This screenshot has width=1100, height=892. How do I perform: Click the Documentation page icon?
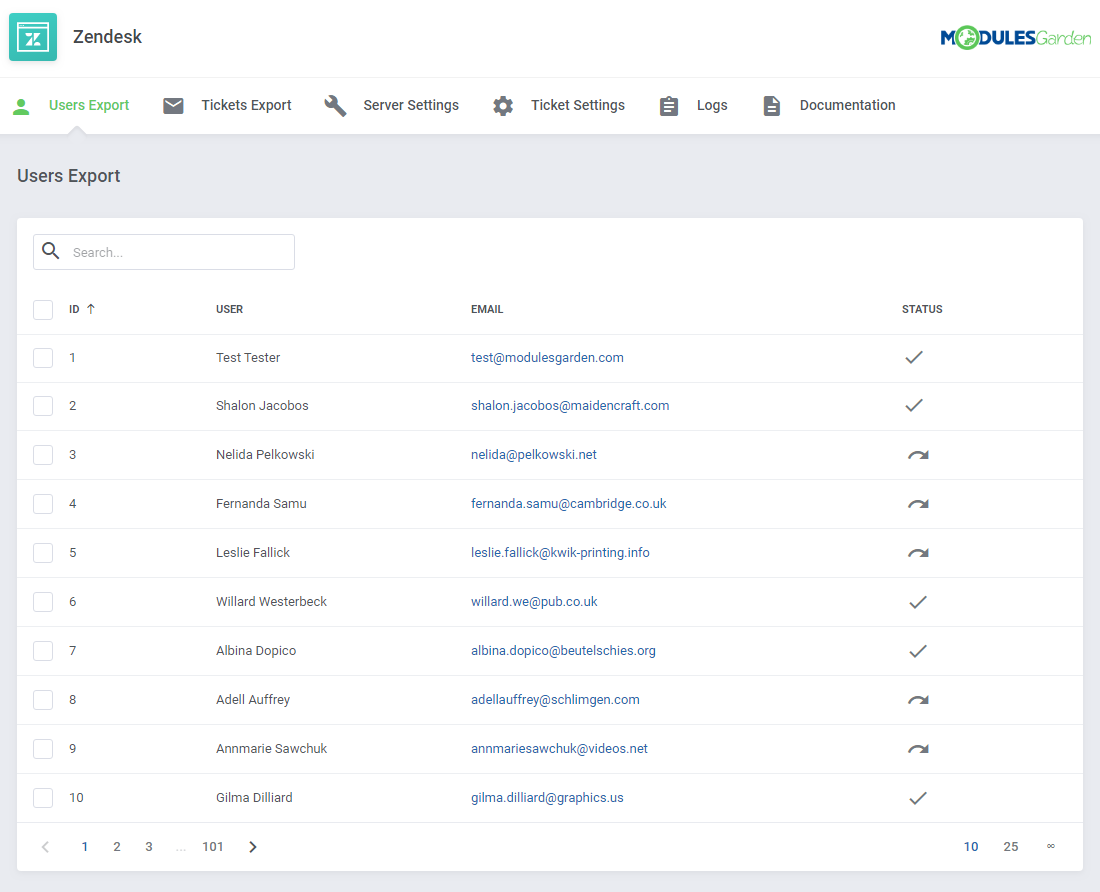coord(771,105)
